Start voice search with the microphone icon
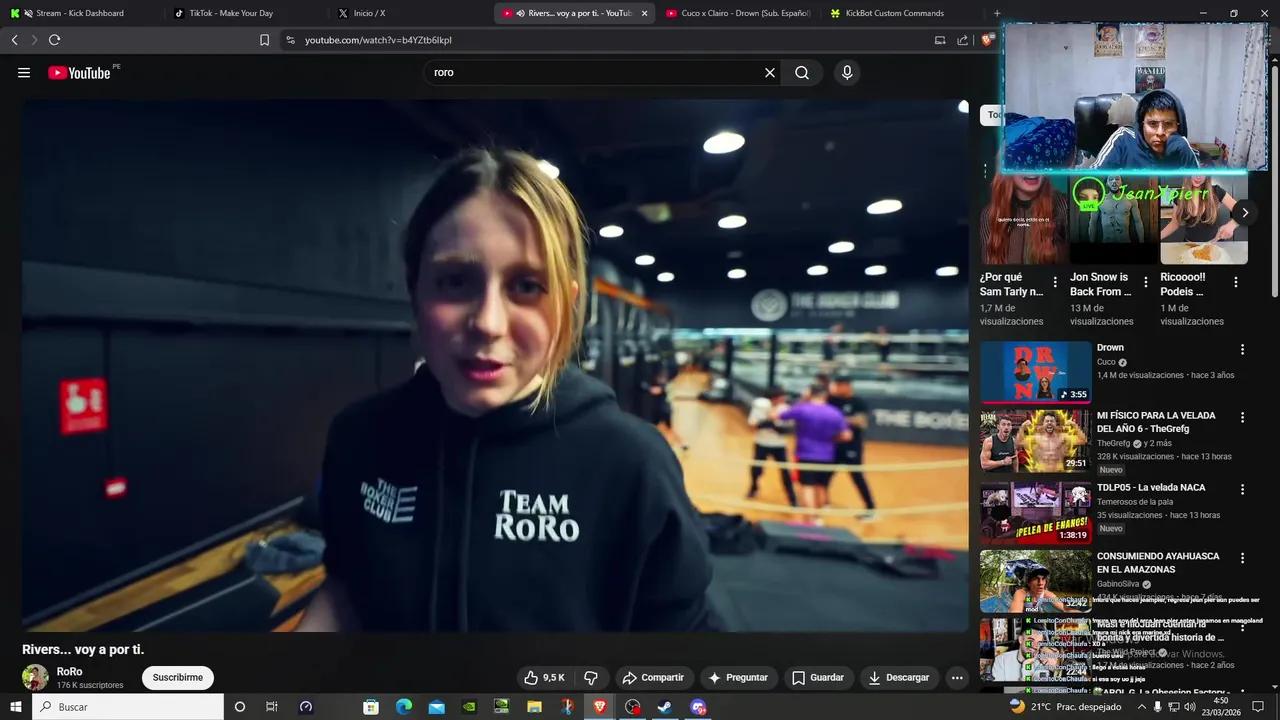 coord(847,73)
